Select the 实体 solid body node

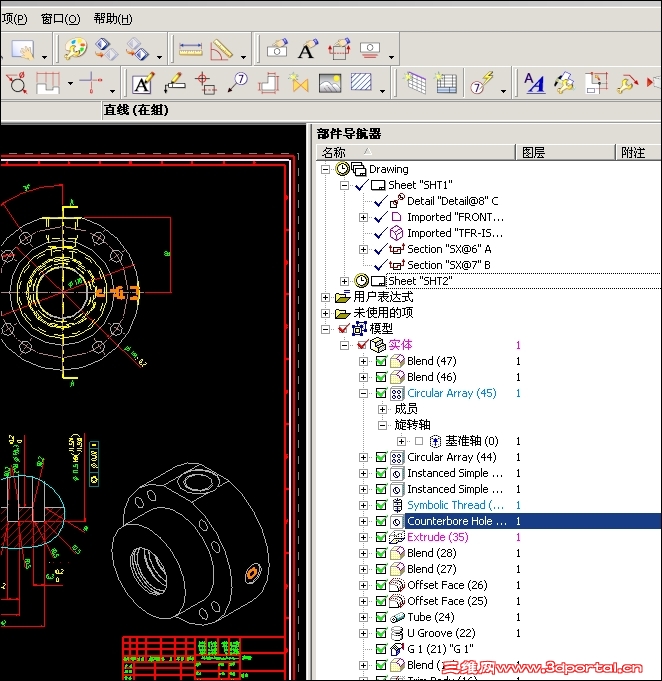(x=400, y=345)
